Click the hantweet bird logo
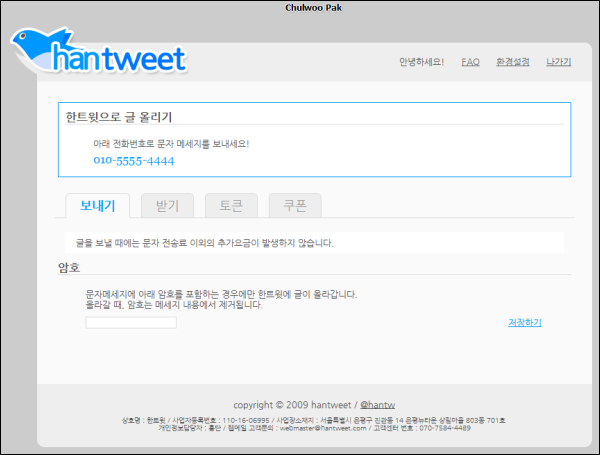 pos(99,51)
